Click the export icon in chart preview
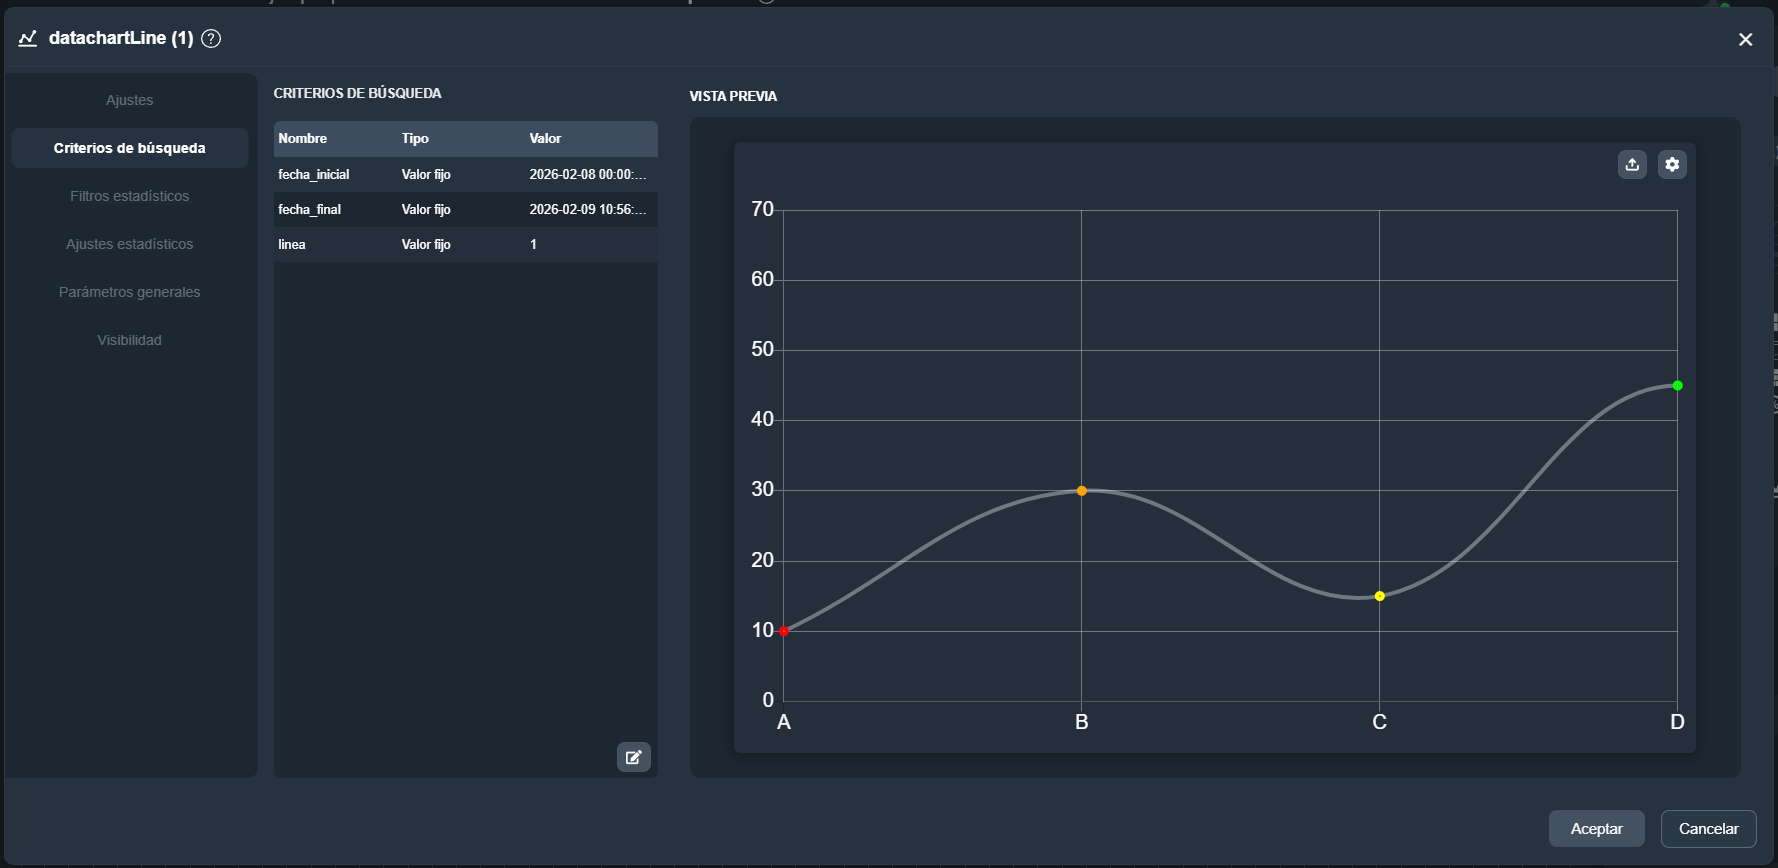The image size is (1778, 868). click(x=1632, y=165)
